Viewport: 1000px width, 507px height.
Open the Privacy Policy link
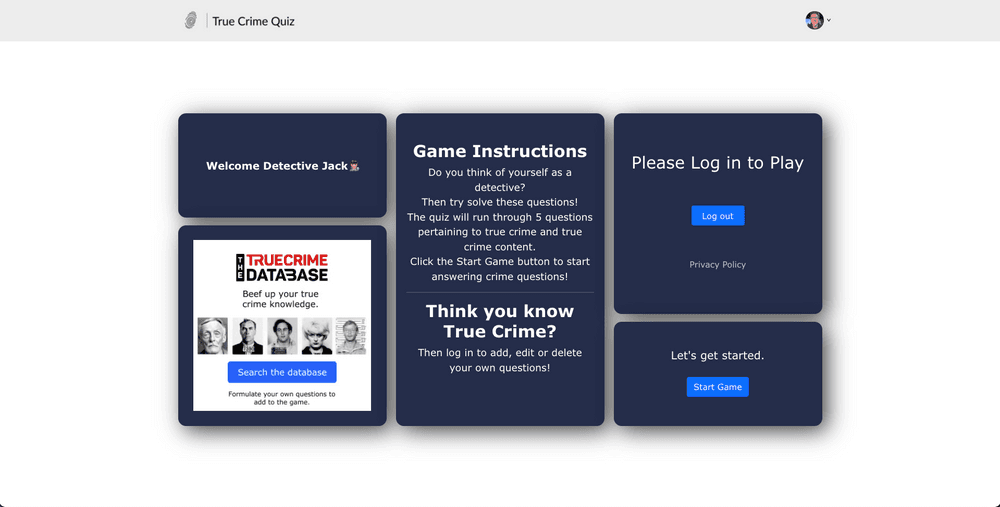click(x=717, y=265)
